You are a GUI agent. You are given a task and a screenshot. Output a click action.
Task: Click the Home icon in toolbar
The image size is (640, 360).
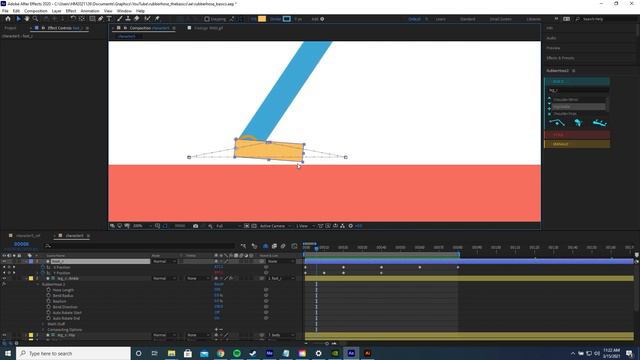click(8, 19)
